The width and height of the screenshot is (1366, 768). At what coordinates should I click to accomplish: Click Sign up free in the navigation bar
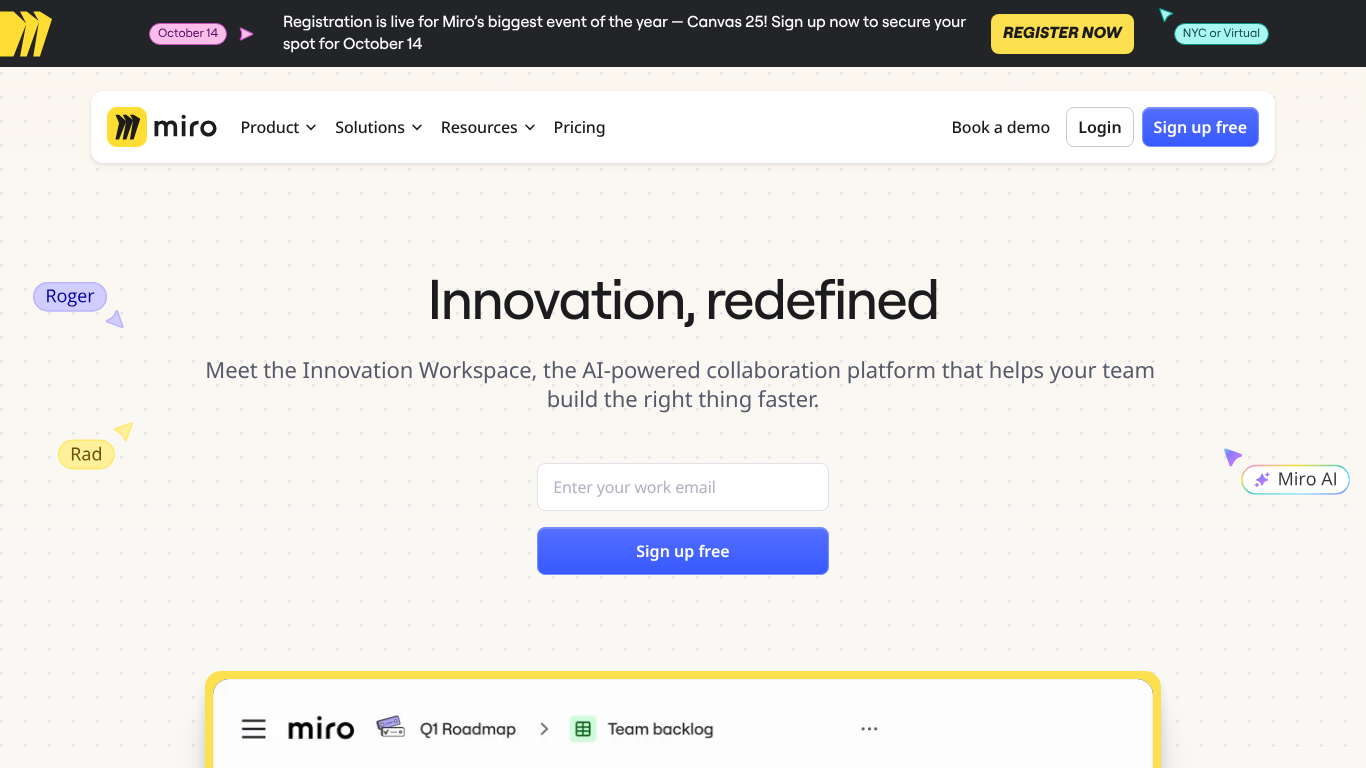click(1200, 127)
